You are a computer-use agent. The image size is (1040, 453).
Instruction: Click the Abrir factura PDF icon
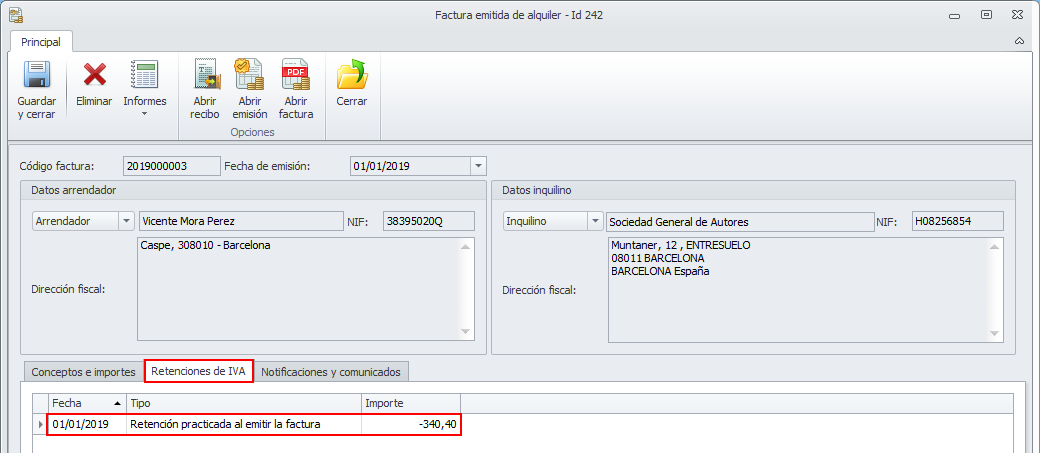click(x=296, y=74)
